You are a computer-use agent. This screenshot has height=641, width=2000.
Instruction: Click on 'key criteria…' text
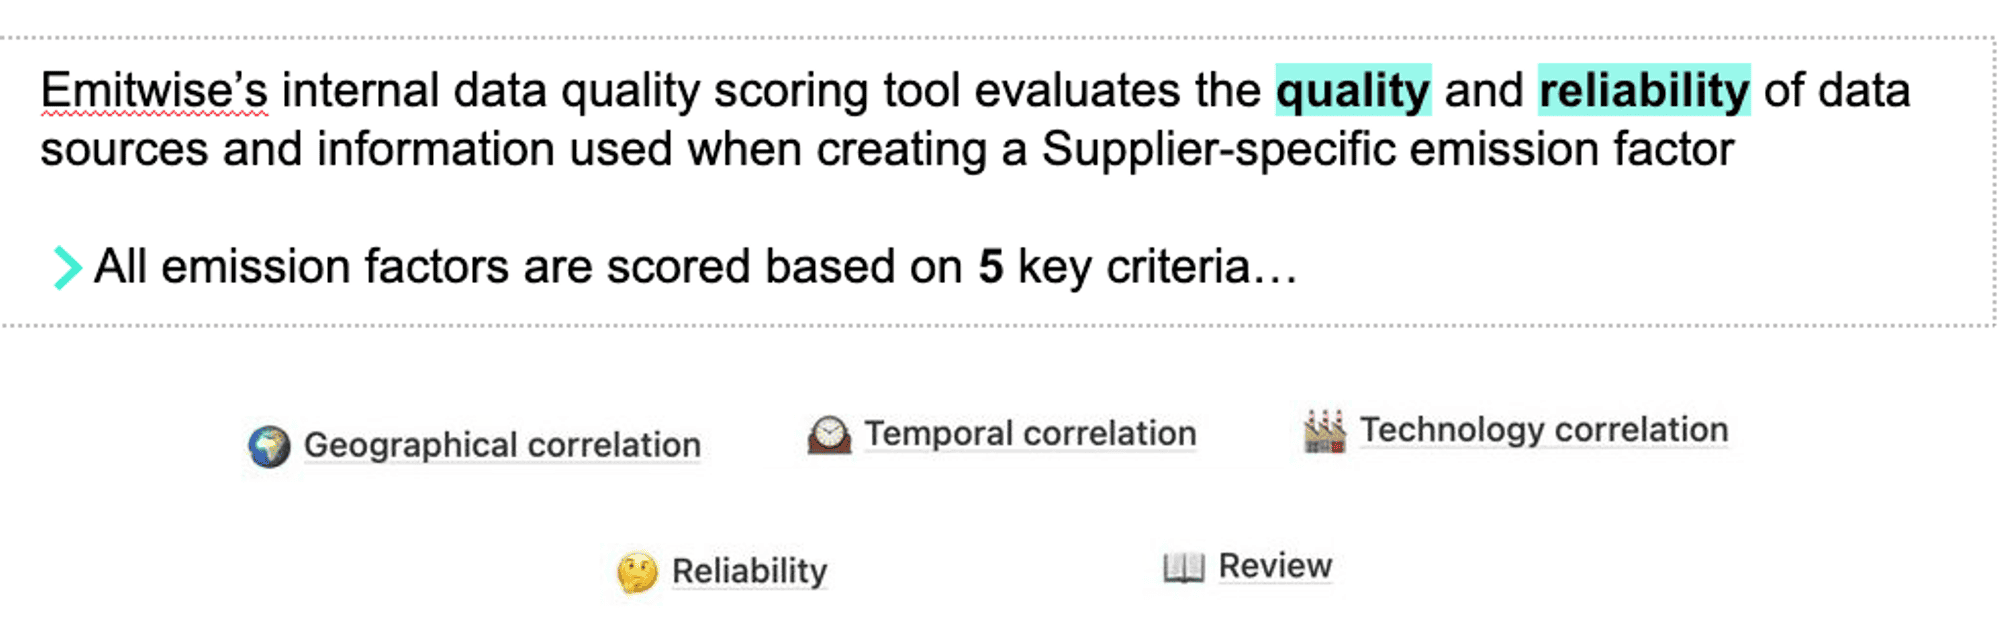pos(1158,267)
